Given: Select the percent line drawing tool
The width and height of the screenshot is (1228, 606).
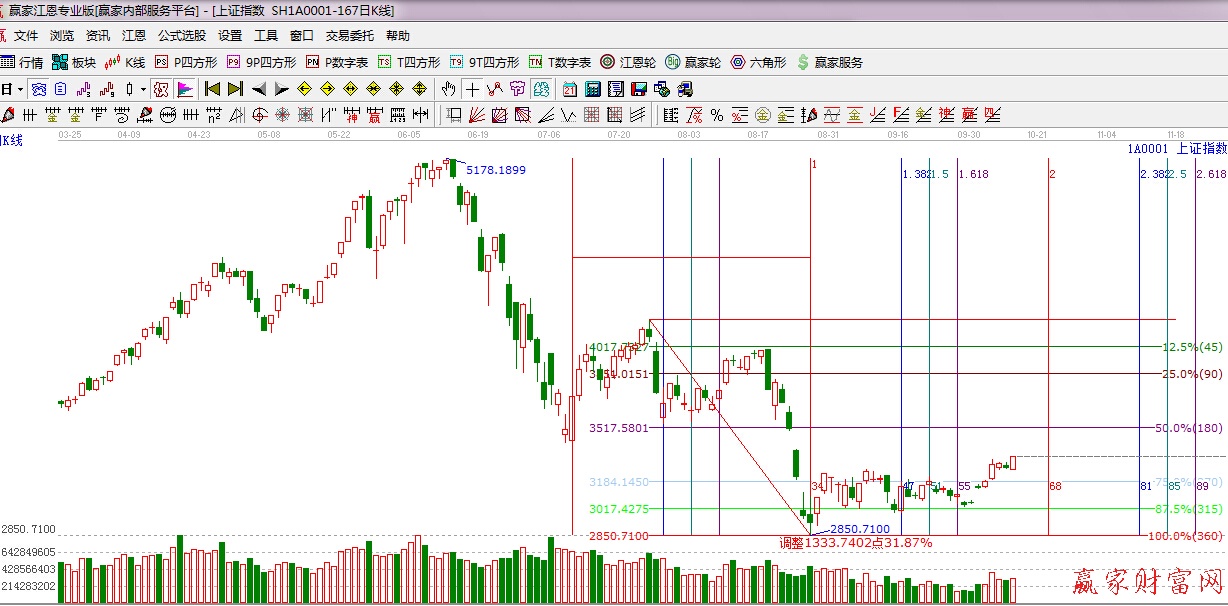Looking at the screenshot, I should click(716, 114).
